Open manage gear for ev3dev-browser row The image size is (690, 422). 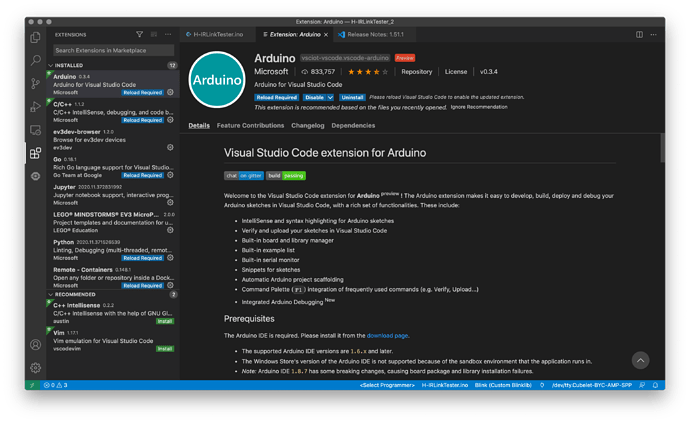[x=170, y=147]
